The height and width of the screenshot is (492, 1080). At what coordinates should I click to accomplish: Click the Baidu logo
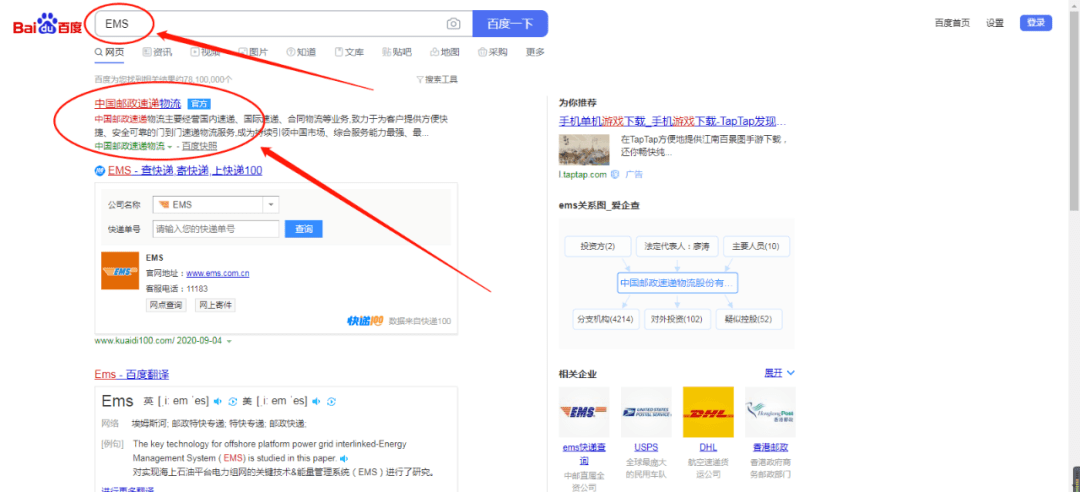pos(48,25)
